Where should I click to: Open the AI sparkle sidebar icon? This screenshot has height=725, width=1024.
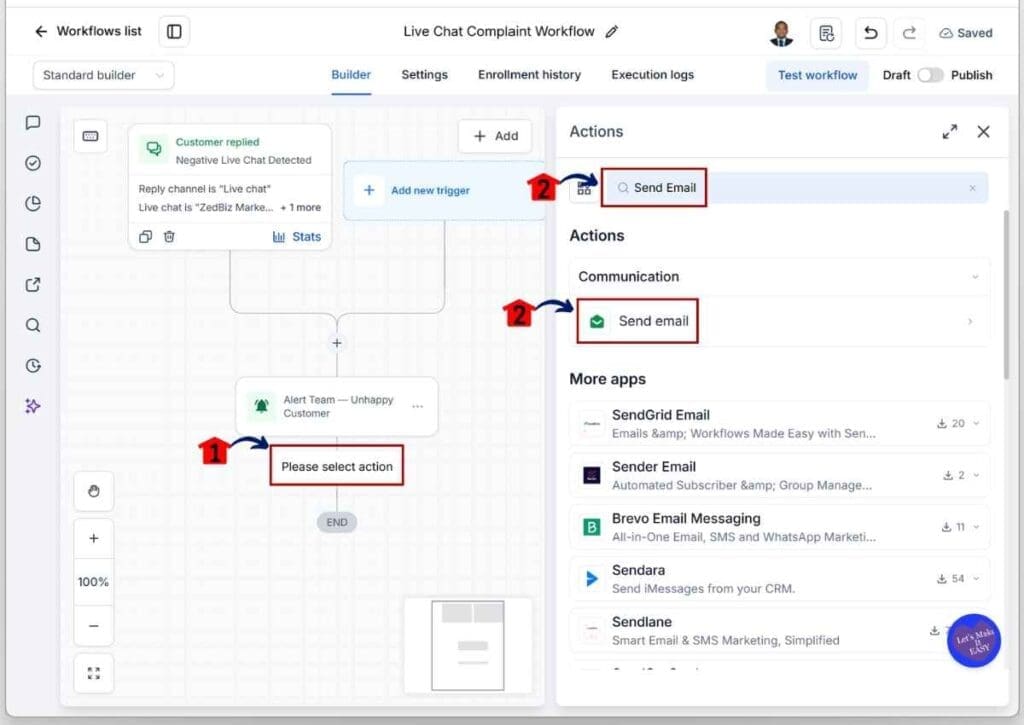[33, 406]
